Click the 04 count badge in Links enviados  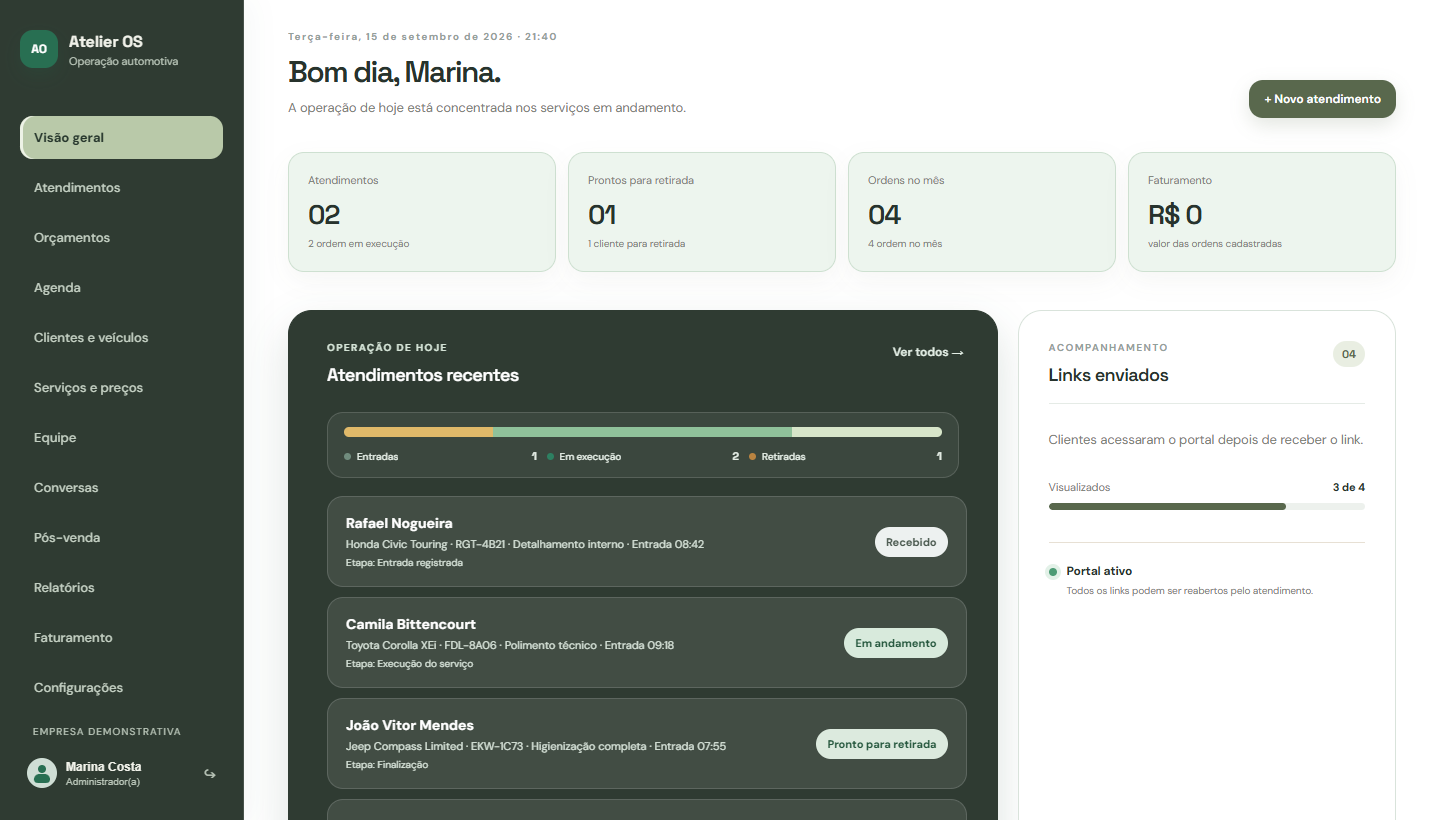(1349, 354)
